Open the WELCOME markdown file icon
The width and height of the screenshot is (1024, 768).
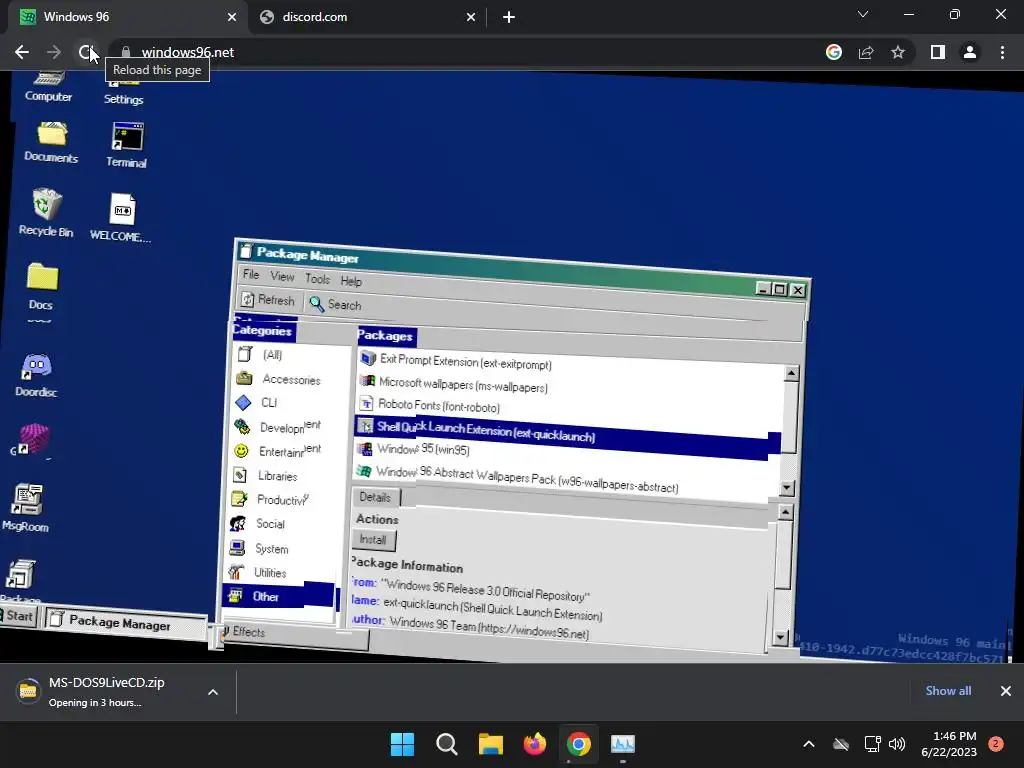tap(121, 217)
